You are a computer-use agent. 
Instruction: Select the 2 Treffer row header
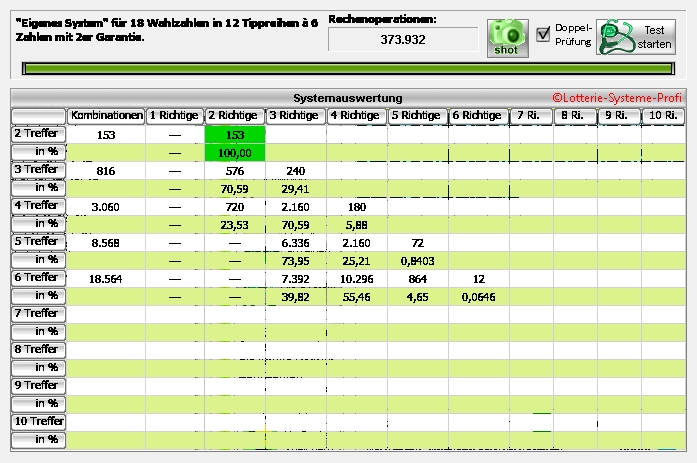pos(38,133)
